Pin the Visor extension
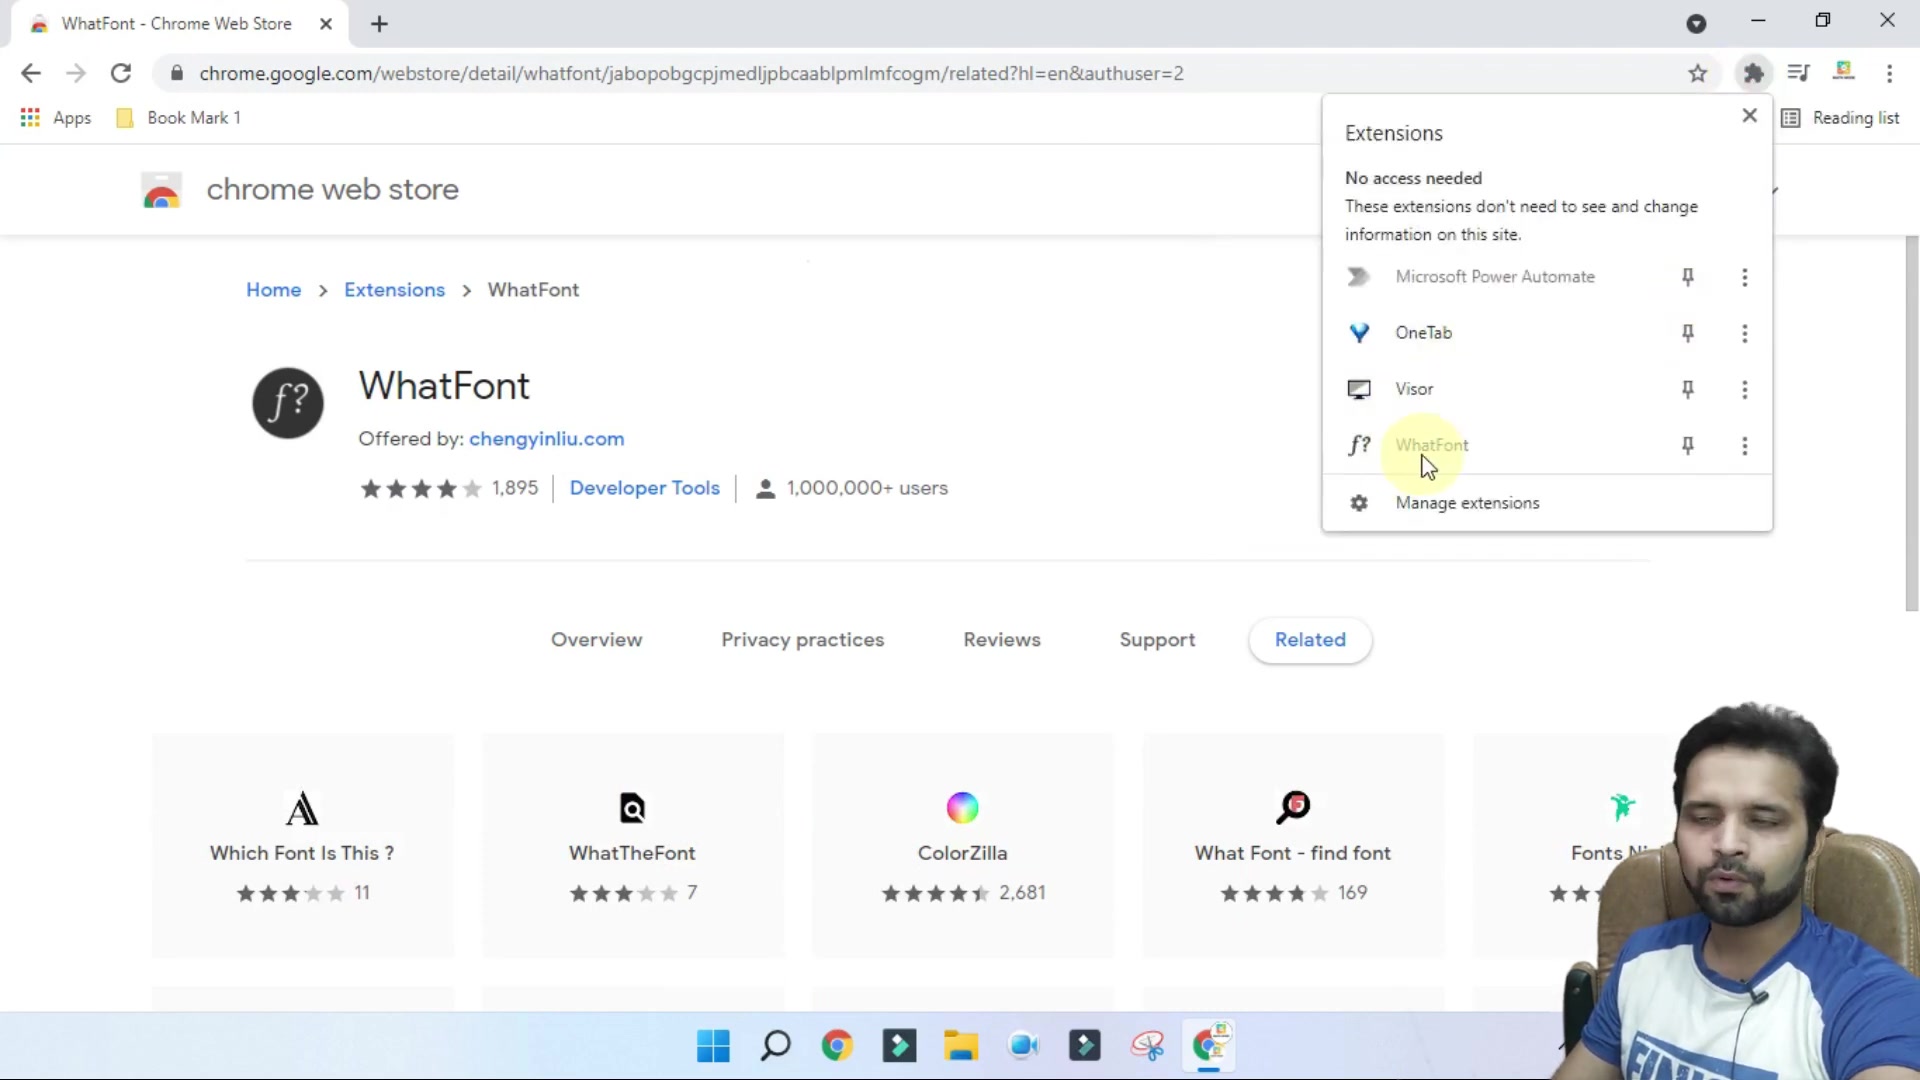 click(1687, 389)
